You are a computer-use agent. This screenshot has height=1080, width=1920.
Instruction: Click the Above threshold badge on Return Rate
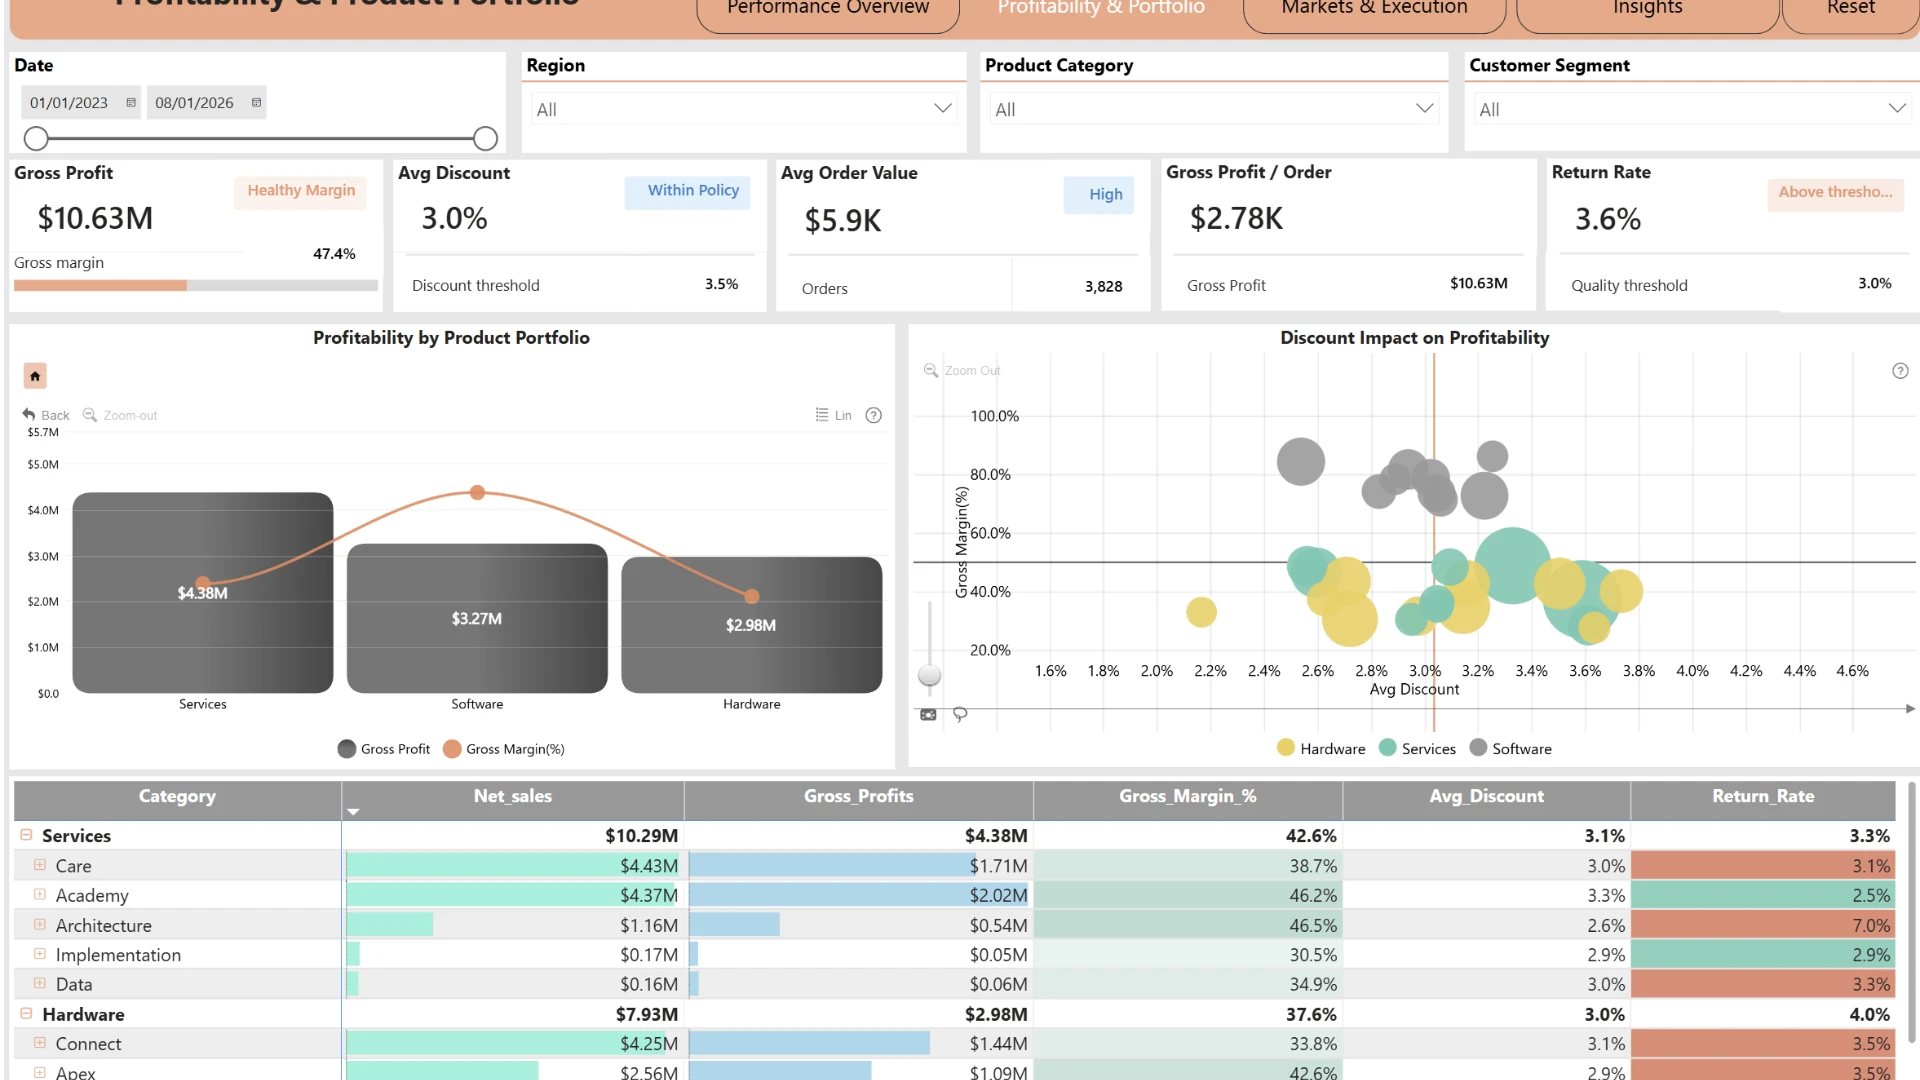[x=1835, y=192]
